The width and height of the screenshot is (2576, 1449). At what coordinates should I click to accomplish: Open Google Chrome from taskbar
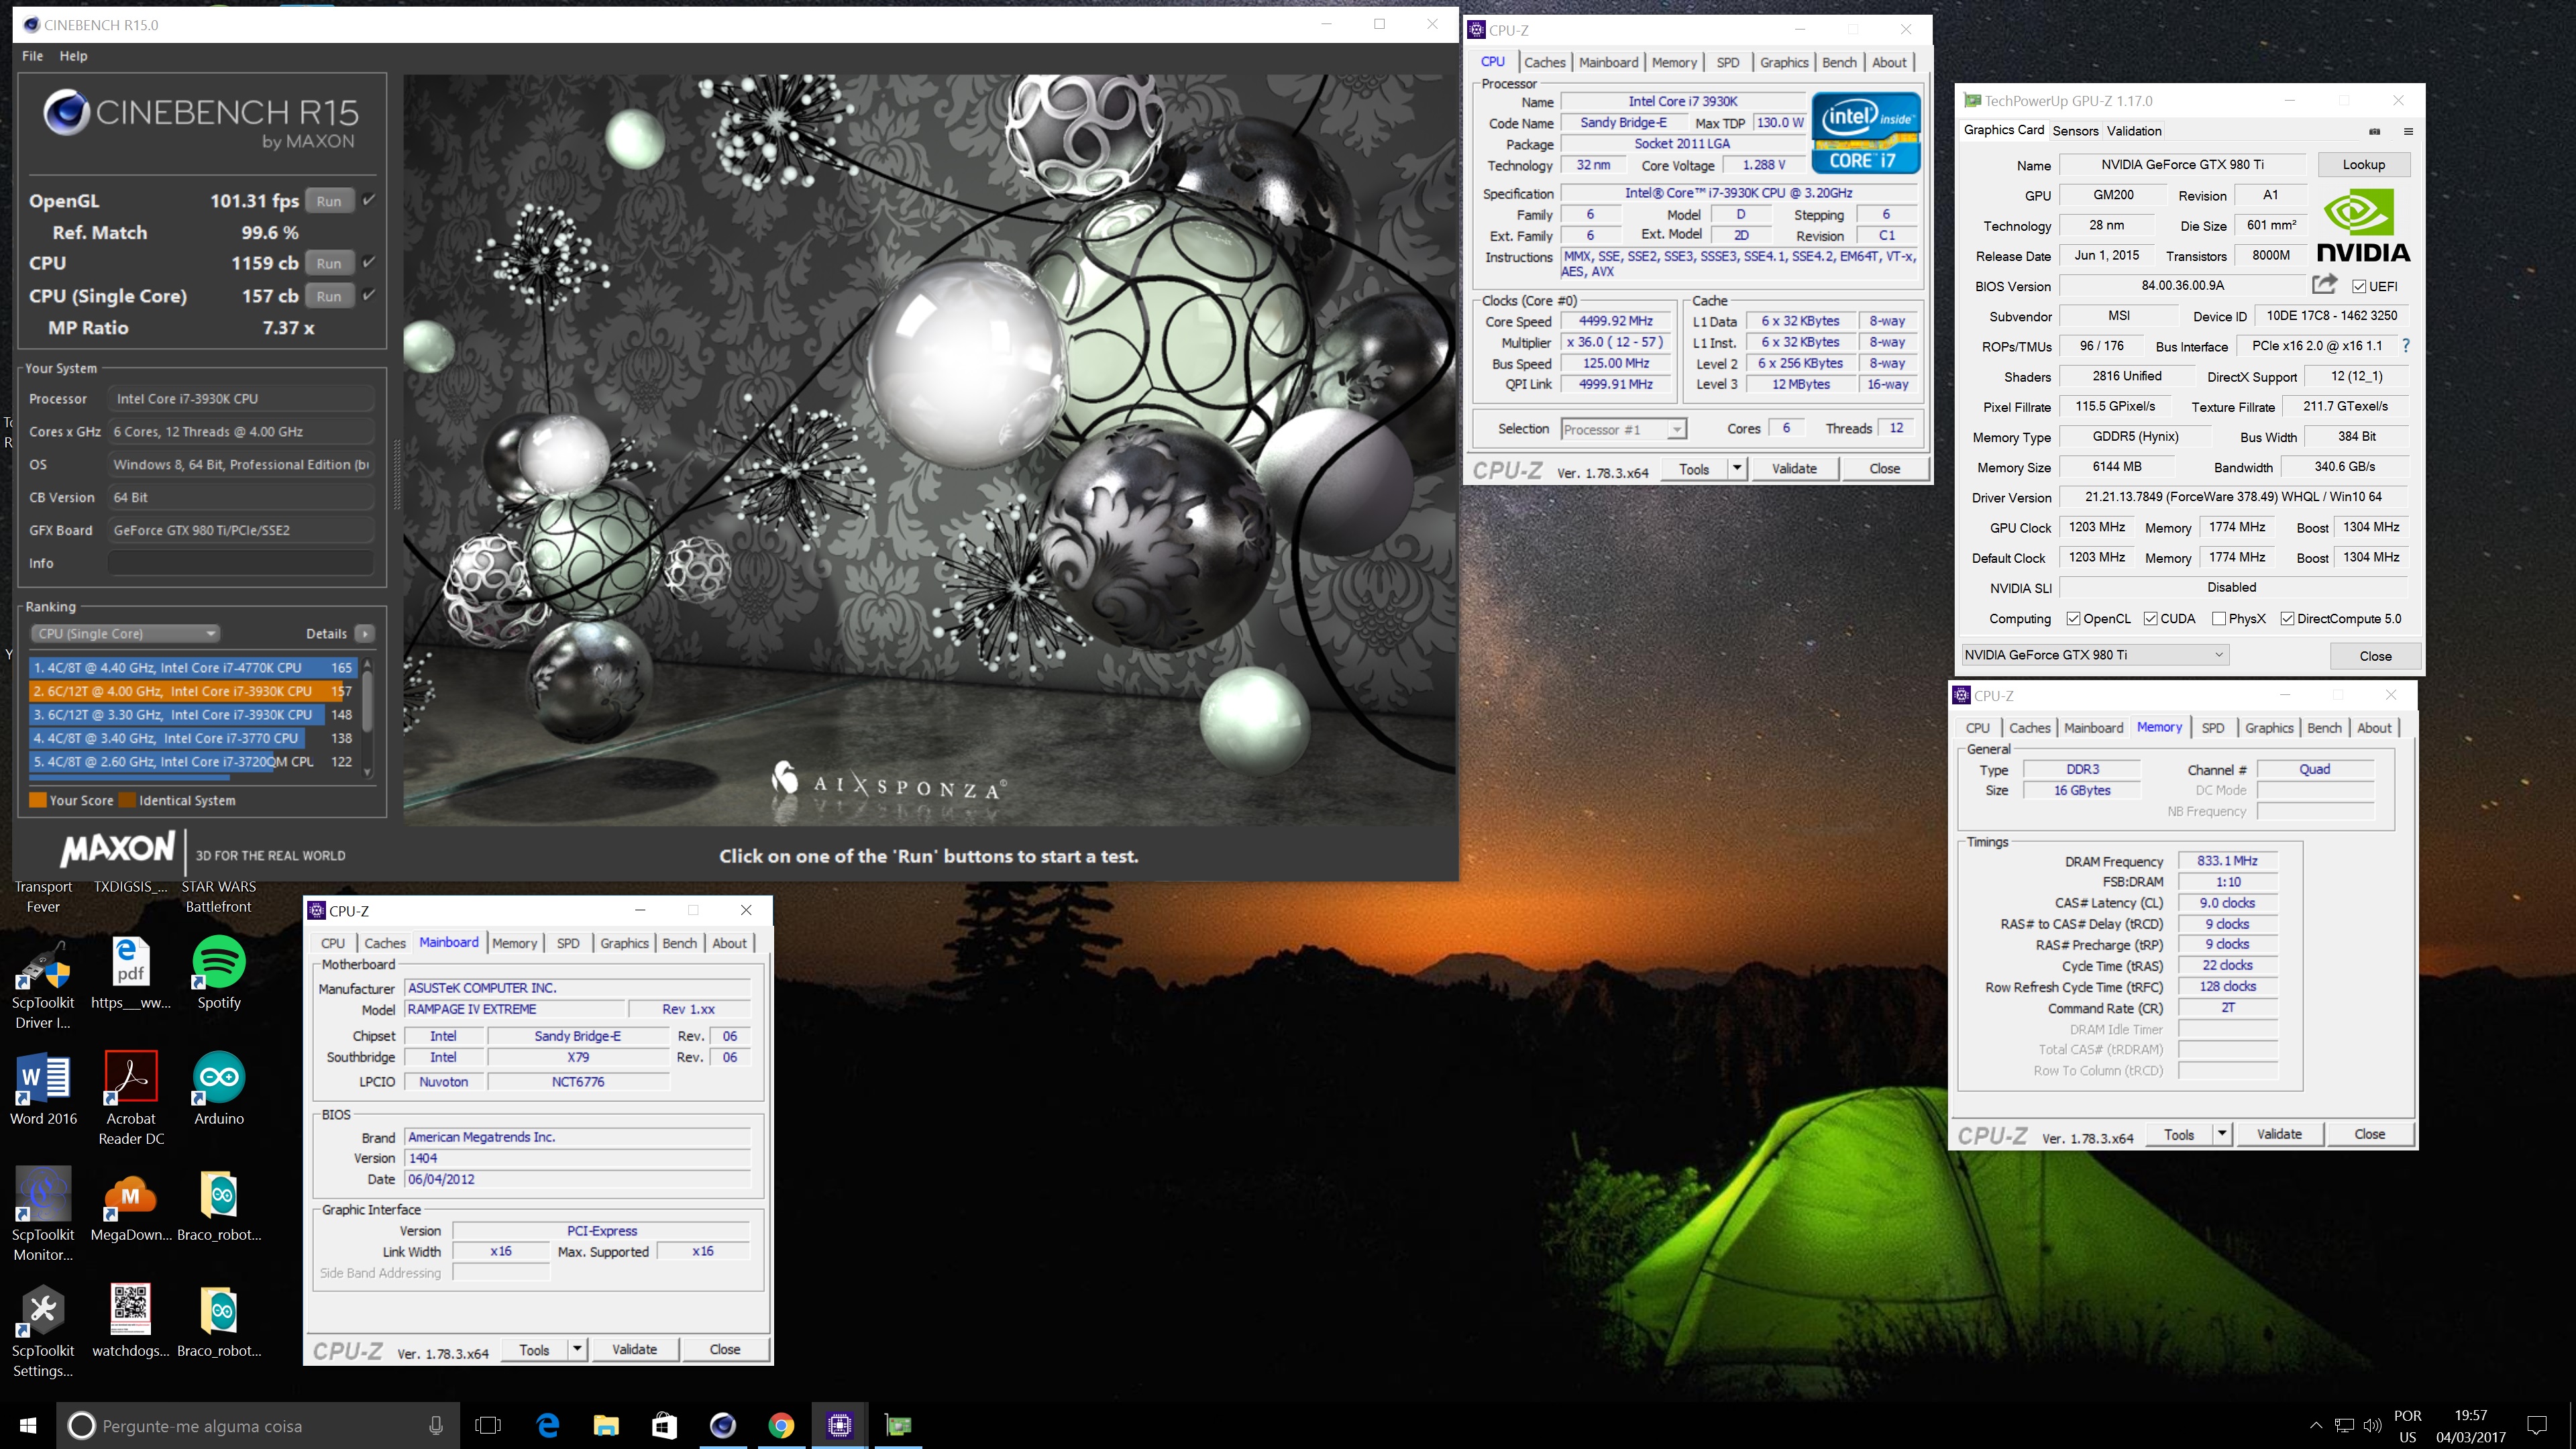[781, 1425]
